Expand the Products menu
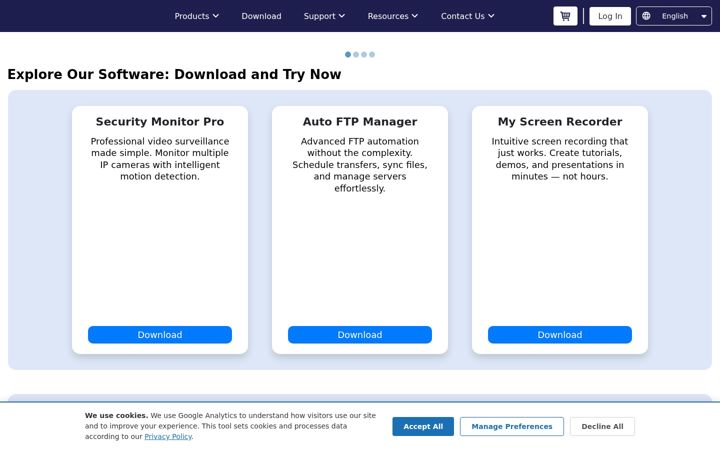This screenshot has width=720, height=450. click(197, 16)
